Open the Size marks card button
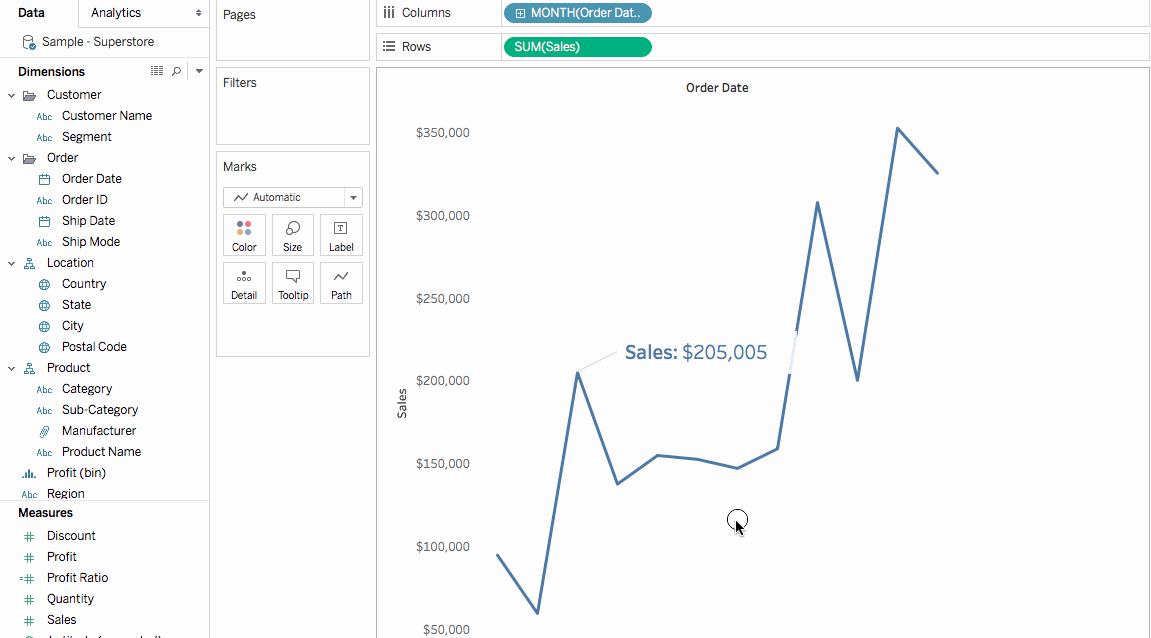Image resolution: width=1151 pixels, height=638 pixels. pos(292,235)
